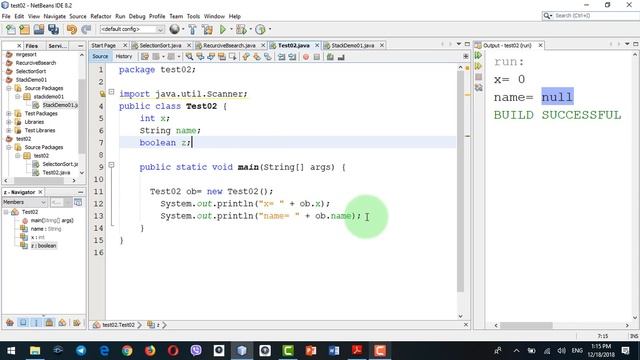This screenshot has width=640, height=360.
Task: Click the editor vertical scrollbar
Action: click(x=460, y=180)
